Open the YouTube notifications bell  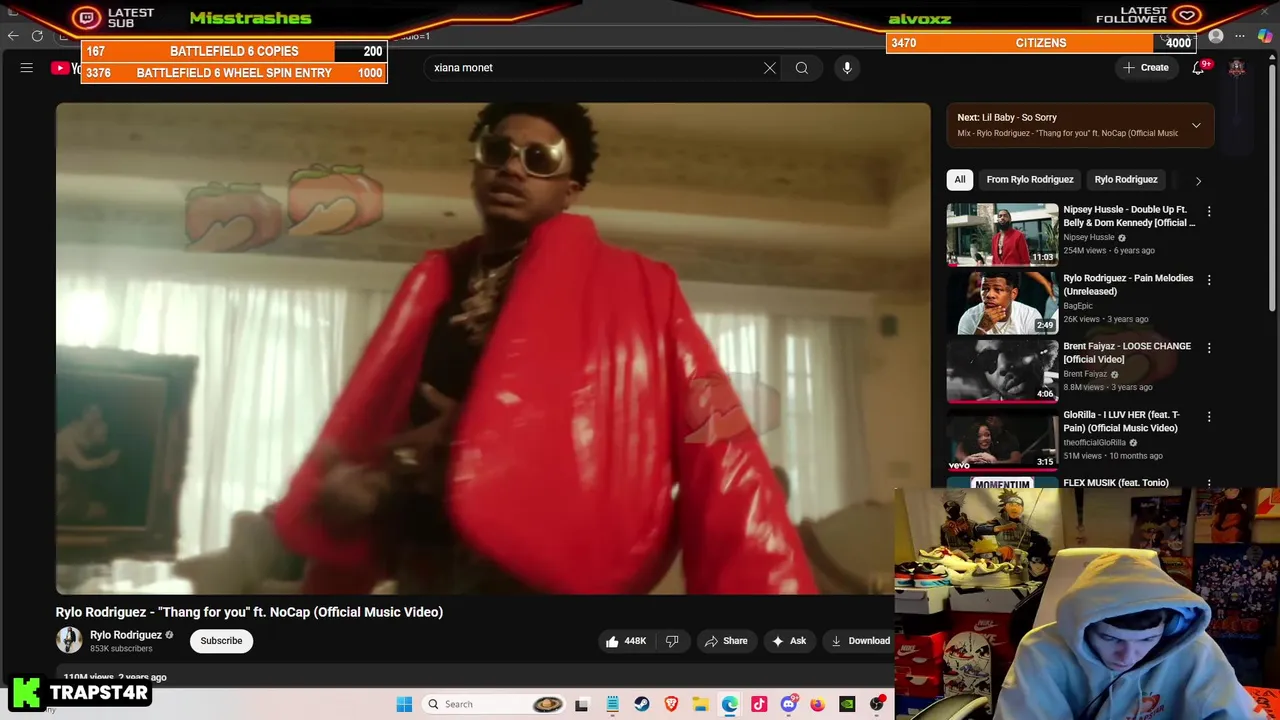pyautogui.click(x=1198, y=68)
